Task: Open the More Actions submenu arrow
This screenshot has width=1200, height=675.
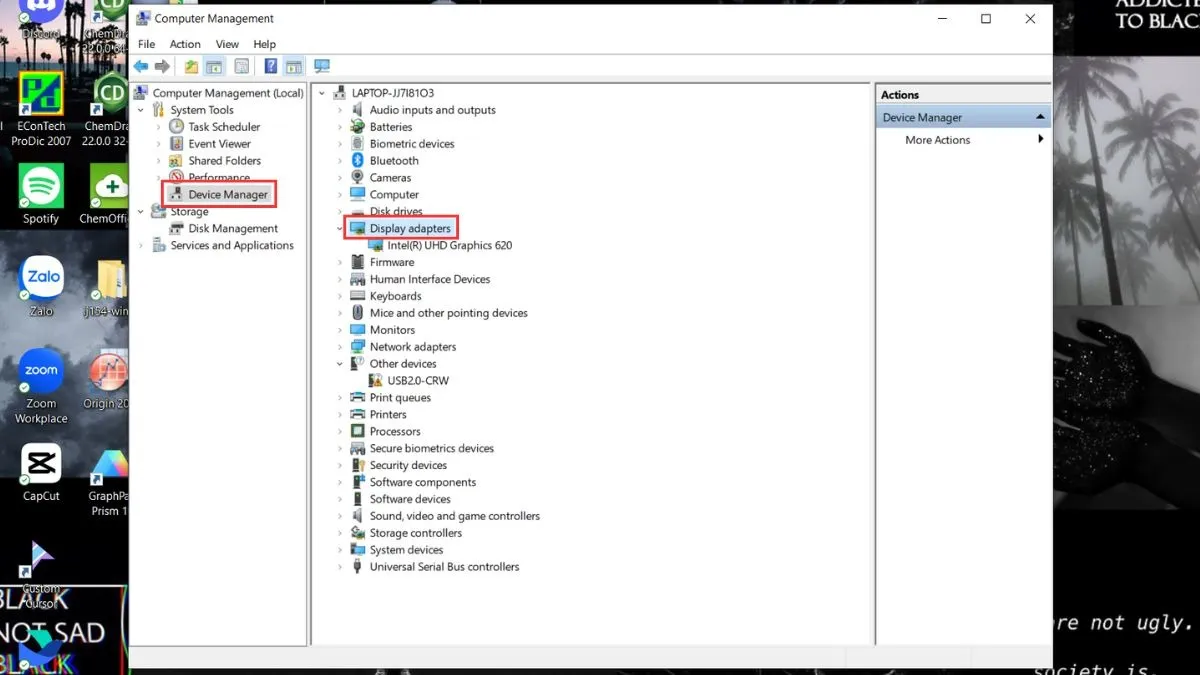Action: pos(1040,139)
